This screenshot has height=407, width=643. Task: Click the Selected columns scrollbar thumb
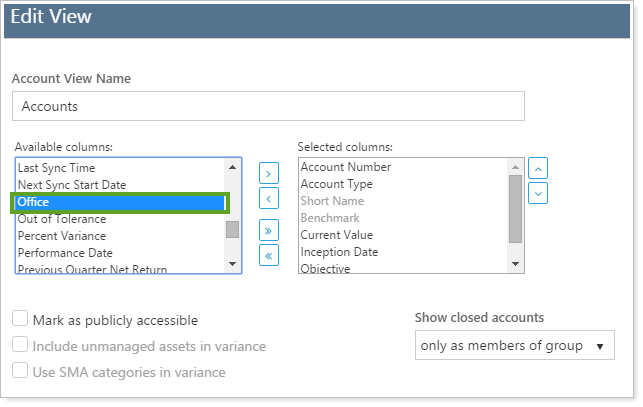click(x=516, y=207)
